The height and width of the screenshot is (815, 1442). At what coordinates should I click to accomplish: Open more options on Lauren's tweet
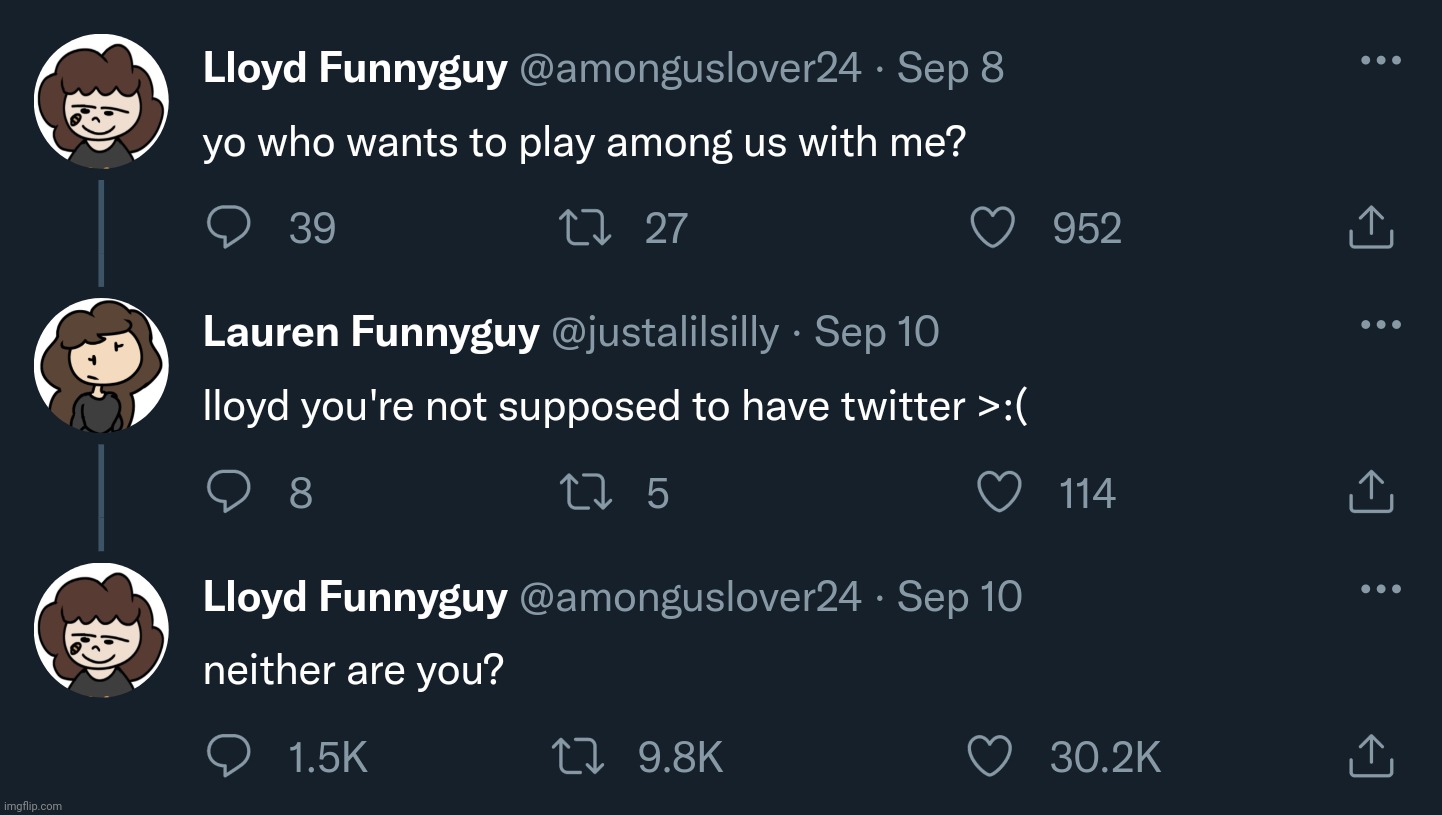pos(1381,324)
